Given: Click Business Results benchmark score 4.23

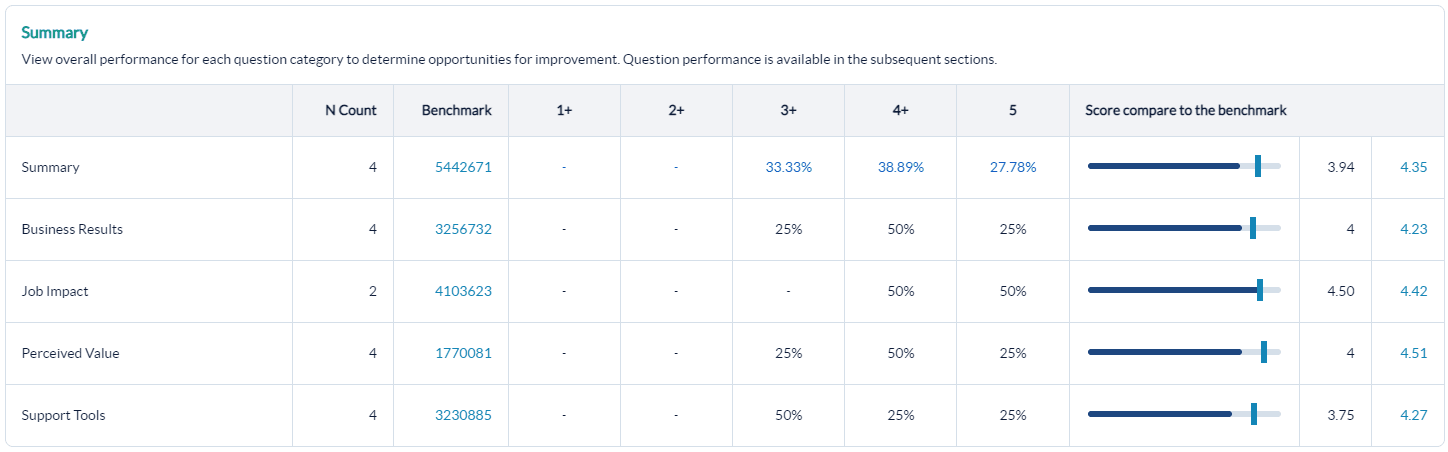Looking at the screenshot, I should [x=1413, y=229].
